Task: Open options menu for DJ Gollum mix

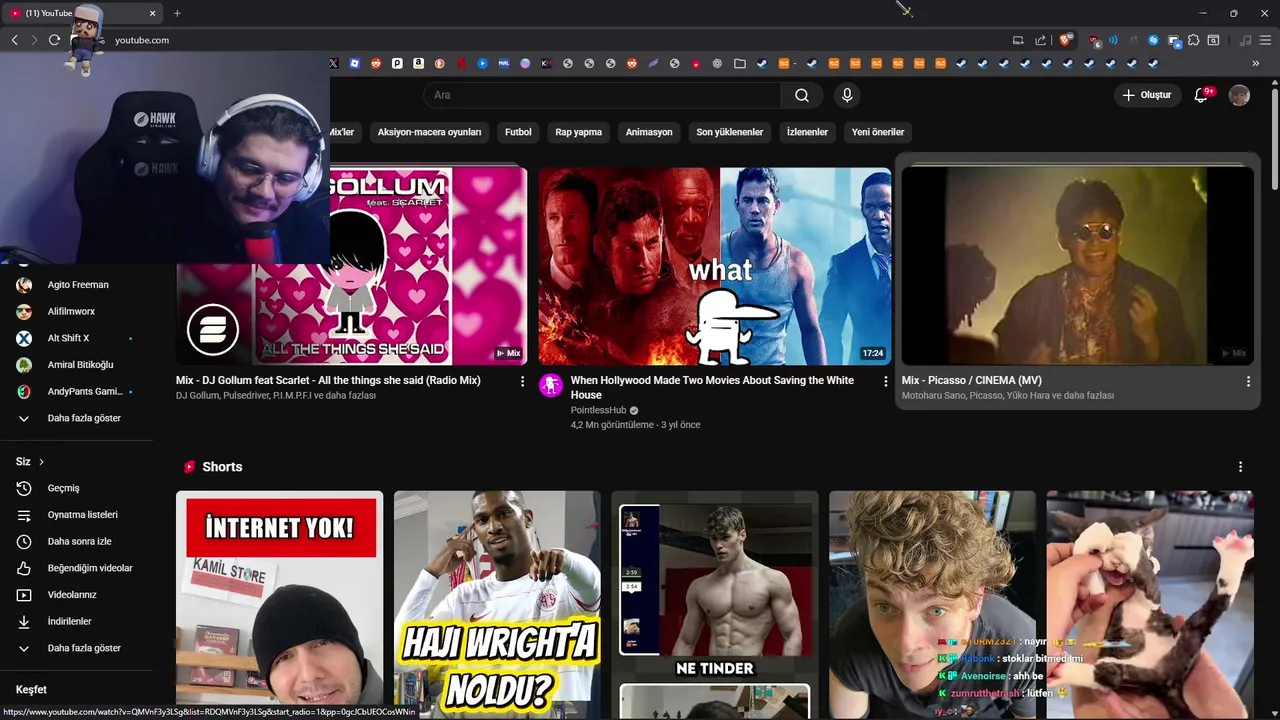Action: (522, 381)
